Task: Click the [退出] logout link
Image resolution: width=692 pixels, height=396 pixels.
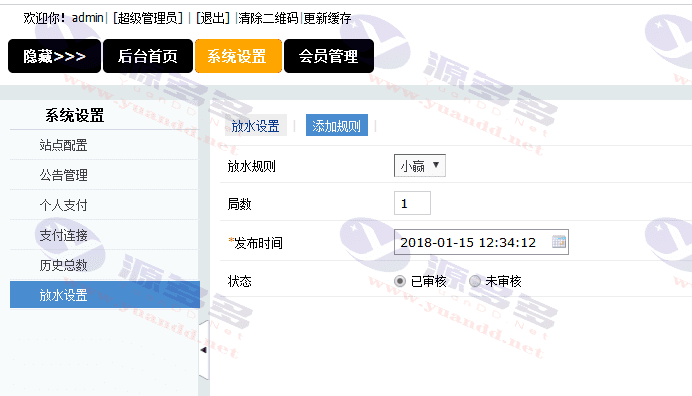Action: coord(213,18)
